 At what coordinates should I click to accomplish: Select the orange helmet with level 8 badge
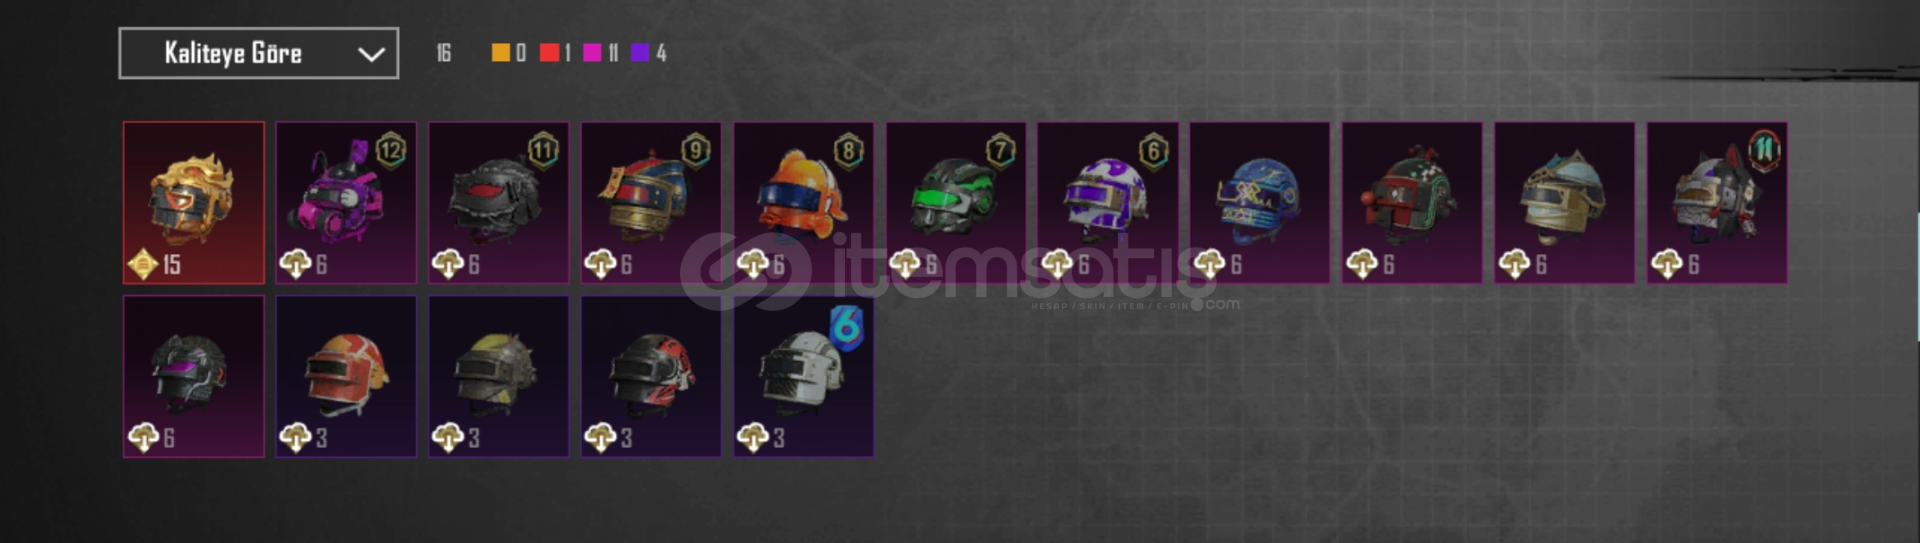803,203
